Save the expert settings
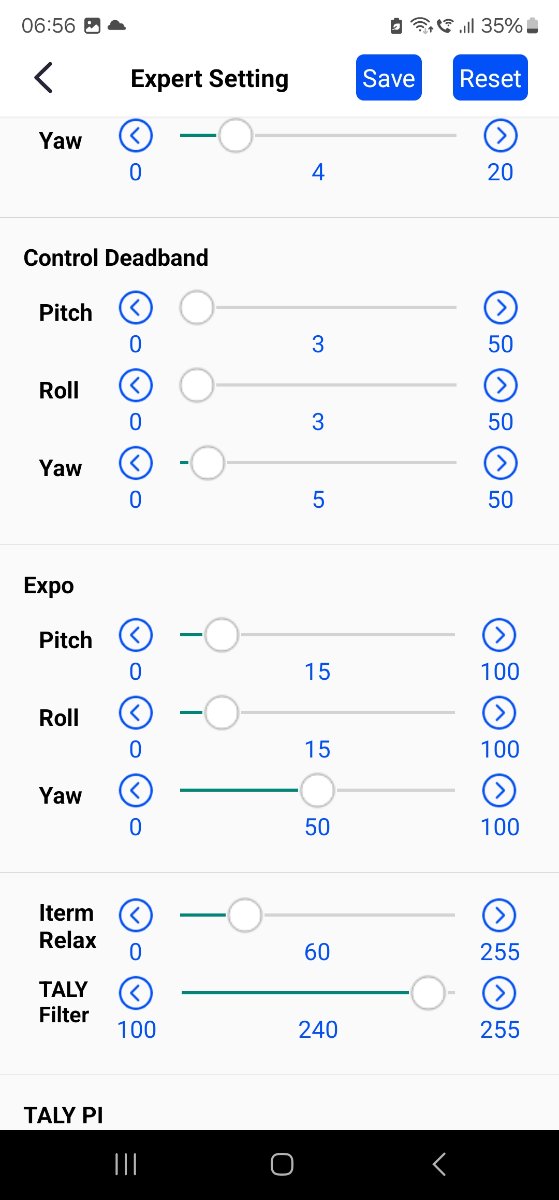Screen dimensions: 559x1200 389,78
